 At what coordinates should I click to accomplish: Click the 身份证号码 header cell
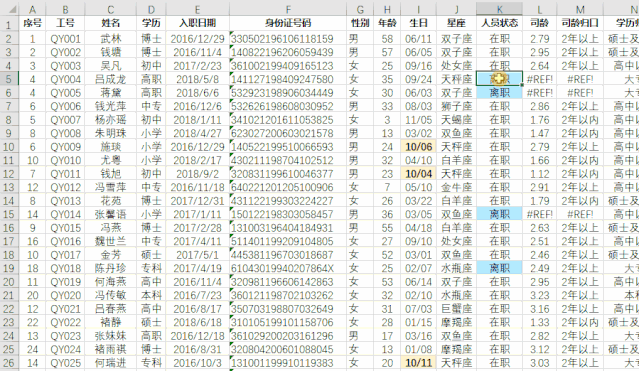point(288,23)
